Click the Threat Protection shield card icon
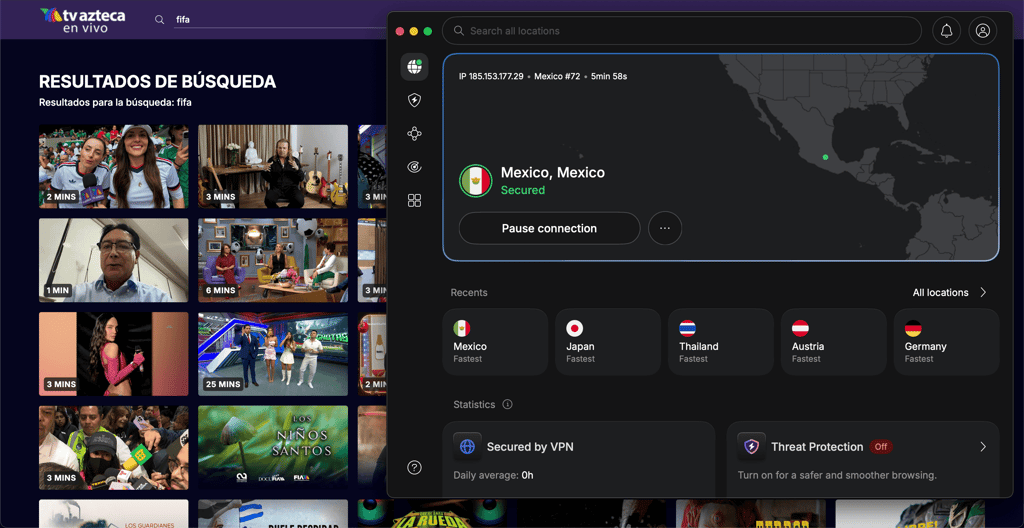 (x=751, y=447)
